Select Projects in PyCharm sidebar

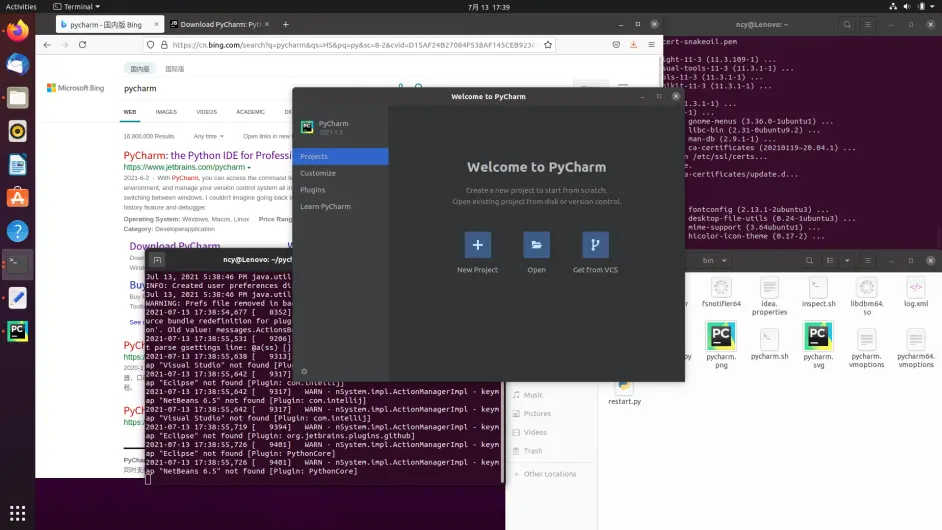[340, 156]
